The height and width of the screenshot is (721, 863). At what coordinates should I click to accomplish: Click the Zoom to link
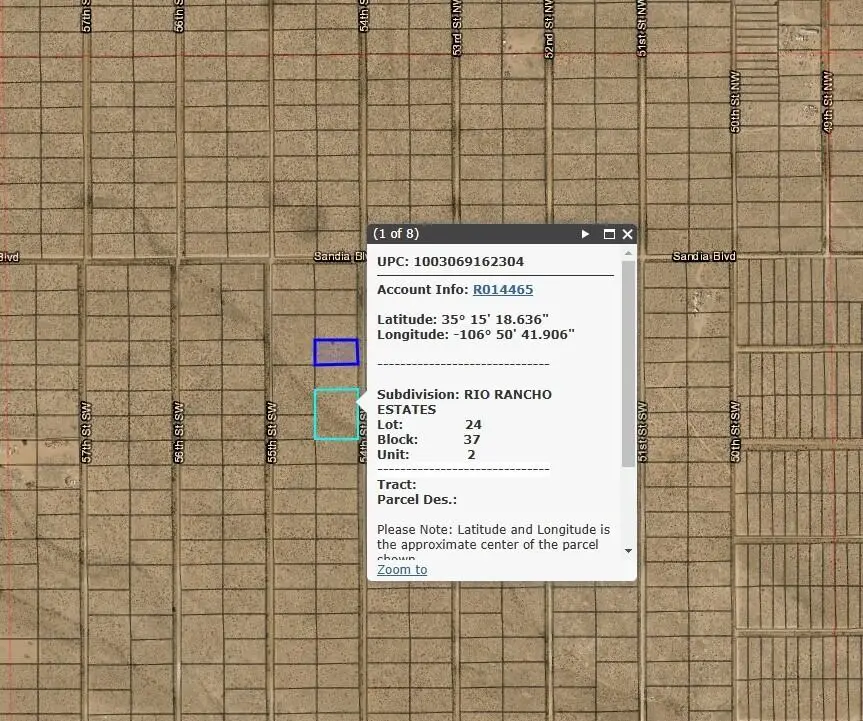coord(401,569)
